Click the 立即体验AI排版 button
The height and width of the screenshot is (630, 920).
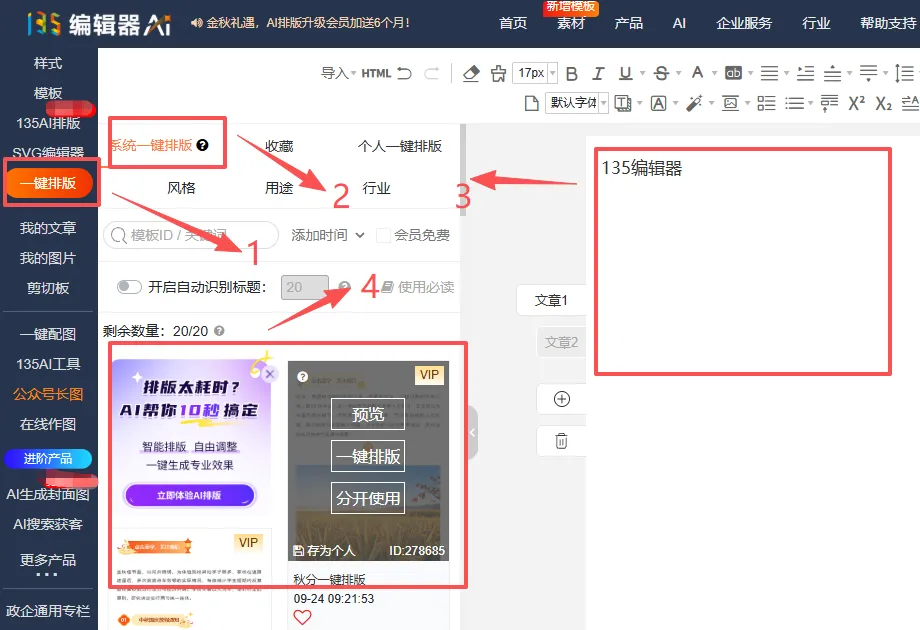pyautogui.click(x=190, y=495)
